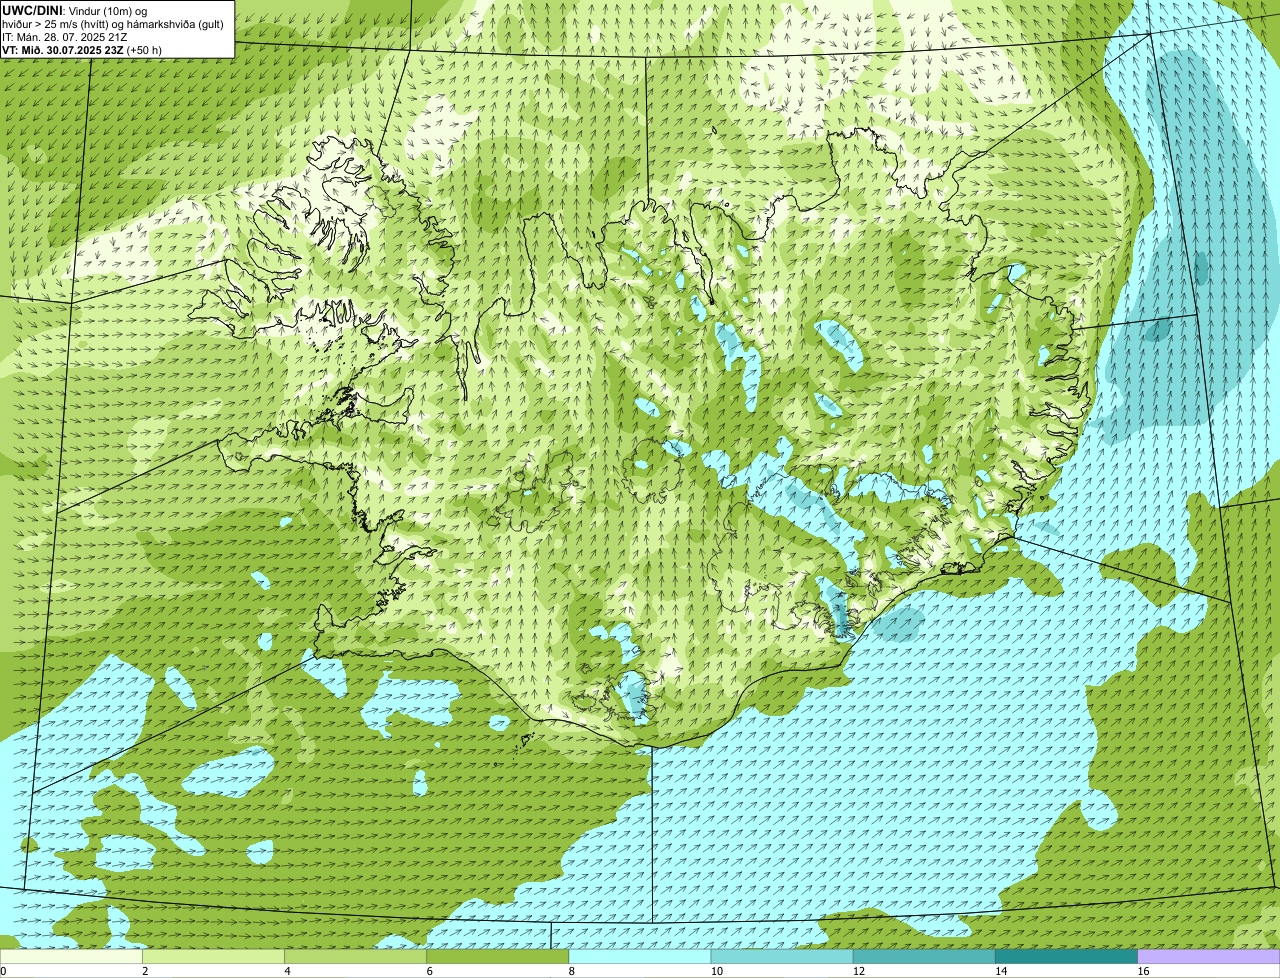Click the "2" label under the color scale

(145, 971)
